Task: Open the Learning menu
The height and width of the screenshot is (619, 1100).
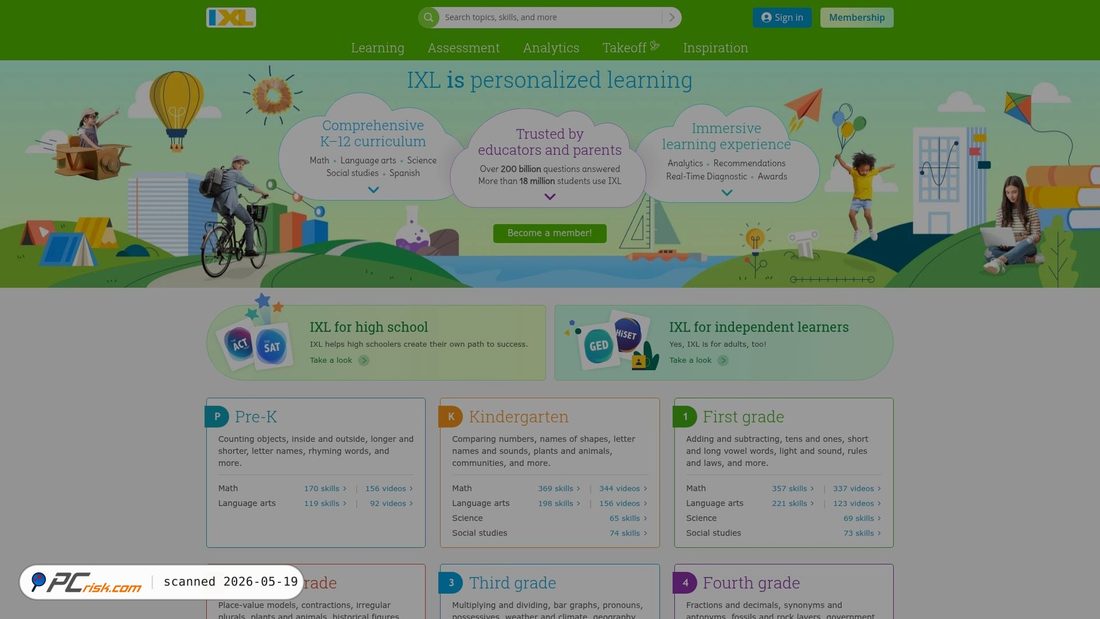Action: pos(377,48)
